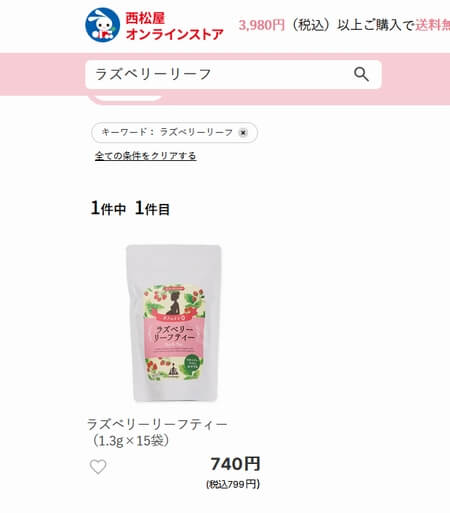Viewport: 450px width, 513px height.
Task: Click the magnifying glass search icon
Action: point(361,74)
